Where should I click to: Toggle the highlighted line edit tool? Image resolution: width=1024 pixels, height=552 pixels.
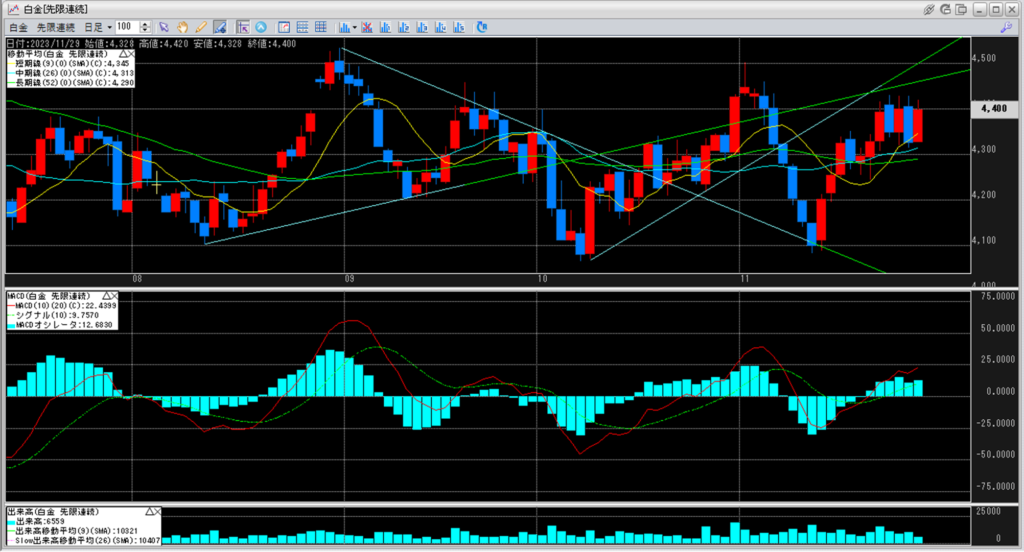click(220, 27)
